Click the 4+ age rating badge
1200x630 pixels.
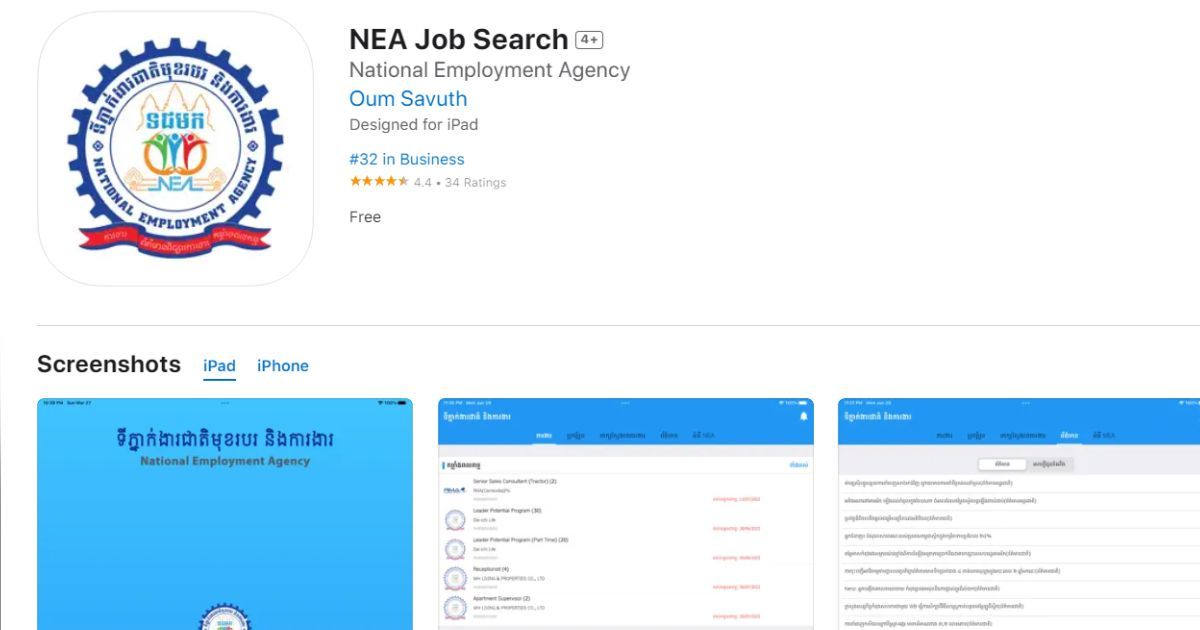pyautogui.click(x=589, y=40)
